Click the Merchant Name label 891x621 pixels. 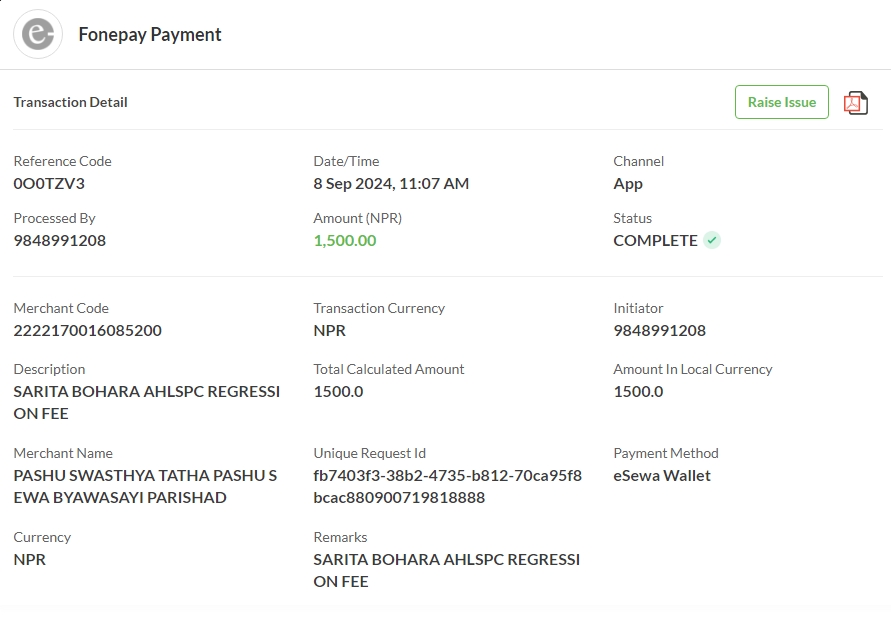[x=63, y=453]
